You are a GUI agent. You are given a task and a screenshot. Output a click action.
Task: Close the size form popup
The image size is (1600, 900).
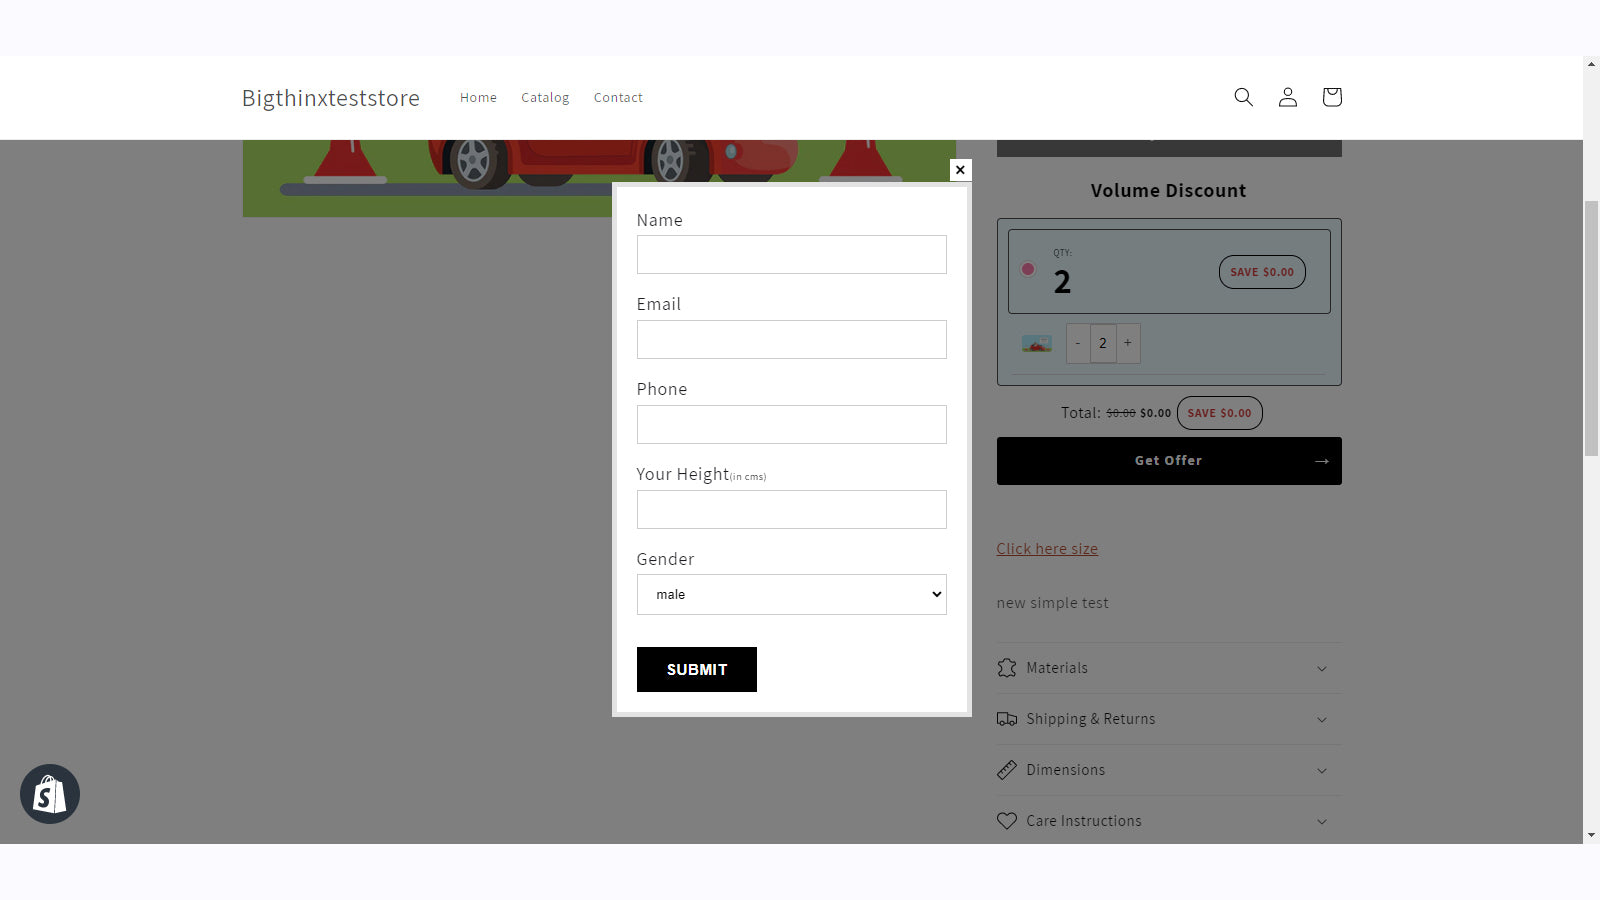(960, 170)
